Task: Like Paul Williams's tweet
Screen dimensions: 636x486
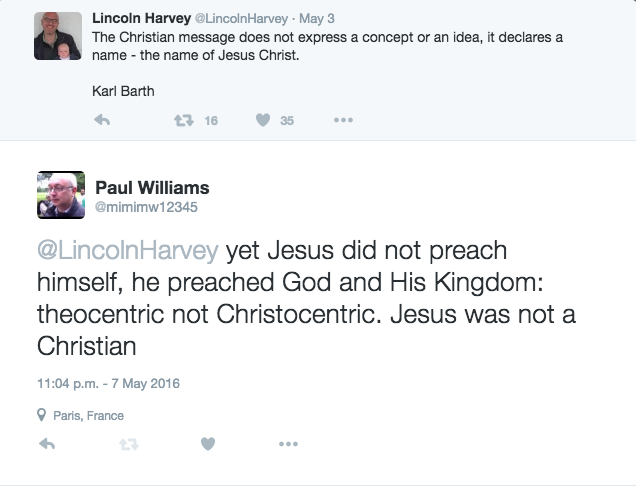Action: tap(208, 444)
